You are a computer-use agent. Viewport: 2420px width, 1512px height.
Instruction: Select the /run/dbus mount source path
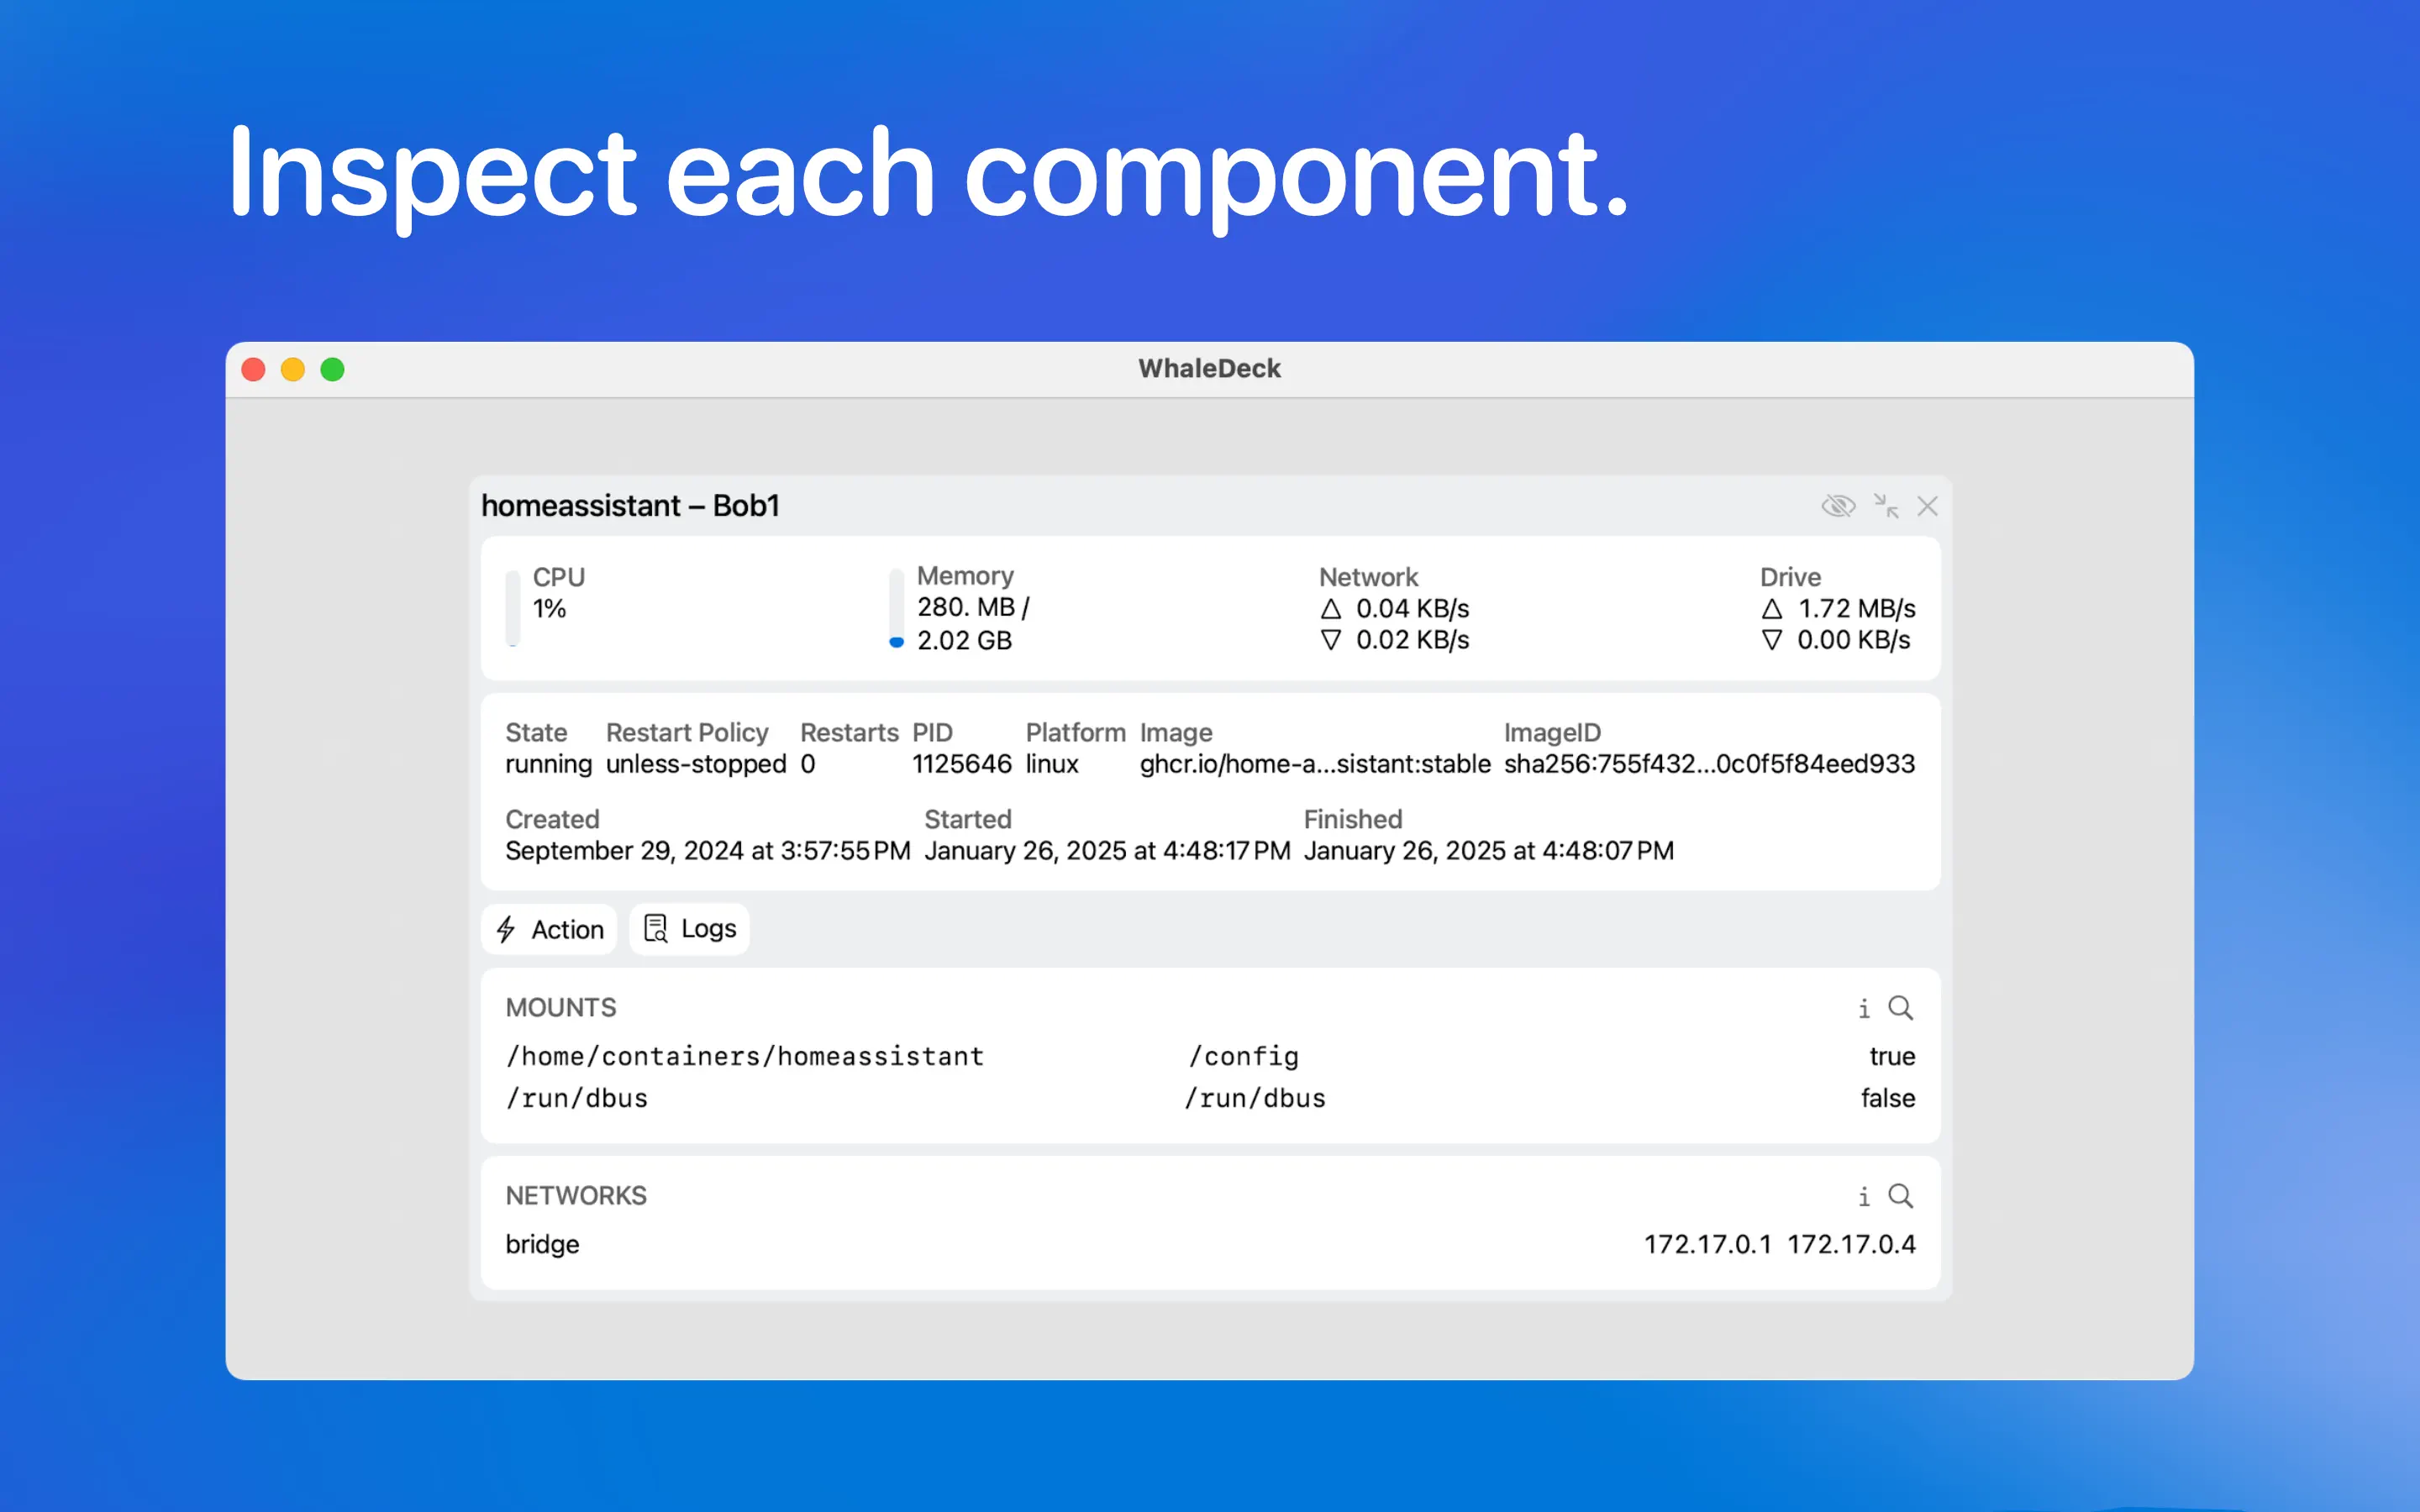pyautogui.click(x=577, y=1098)
